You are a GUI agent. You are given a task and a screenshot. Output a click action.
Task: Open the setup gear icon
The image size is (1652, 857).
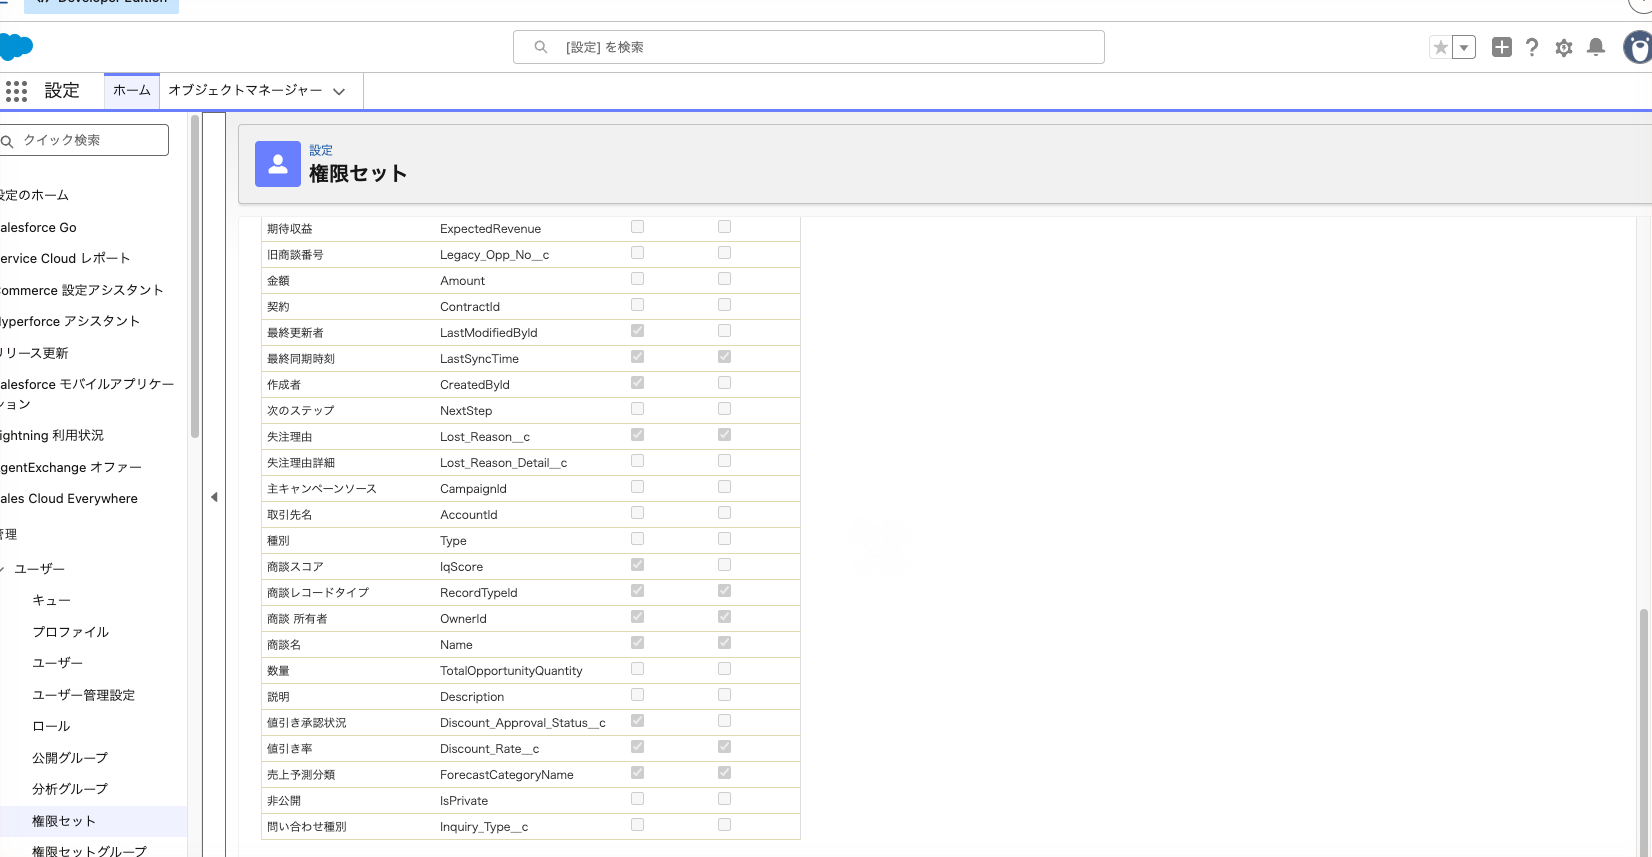tap(1564, 48)
